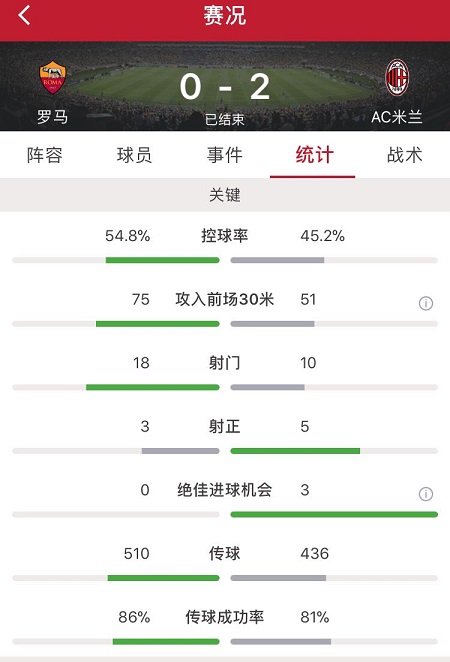Tap the 射门 stat label
This screenshot has width=450, height=662.
tap(225, 363)
